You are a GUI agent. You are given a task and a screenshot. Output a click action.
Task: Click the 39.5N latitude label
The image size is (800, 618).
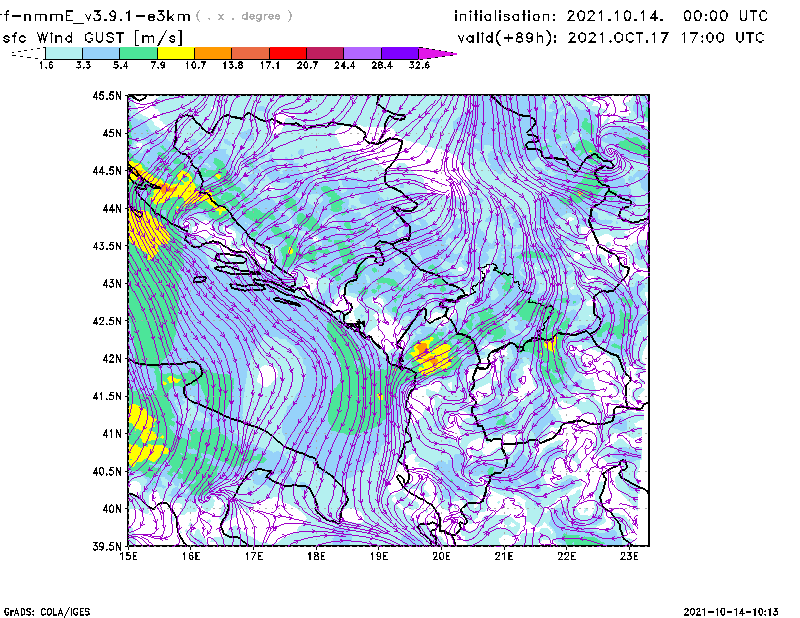[107, 546]
